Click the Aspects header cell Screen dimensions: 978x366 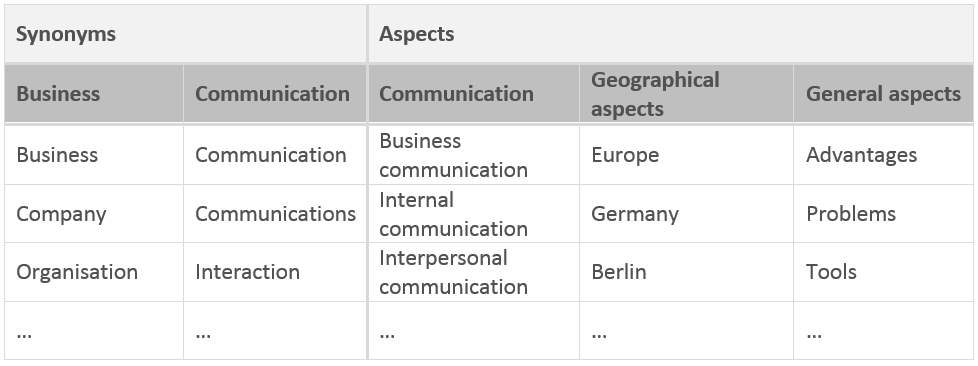click(671, 34)
